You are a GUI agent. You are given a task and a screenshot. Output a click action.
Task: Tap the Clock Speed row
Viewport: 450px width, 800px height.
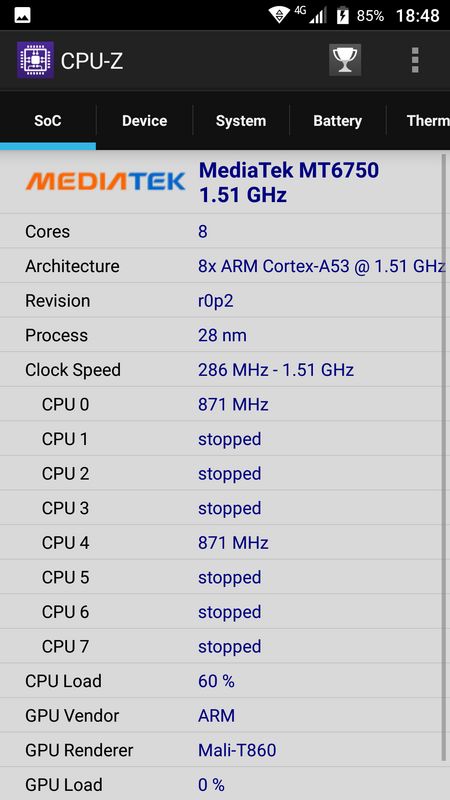pyautogui.click(x=222, y=370)
